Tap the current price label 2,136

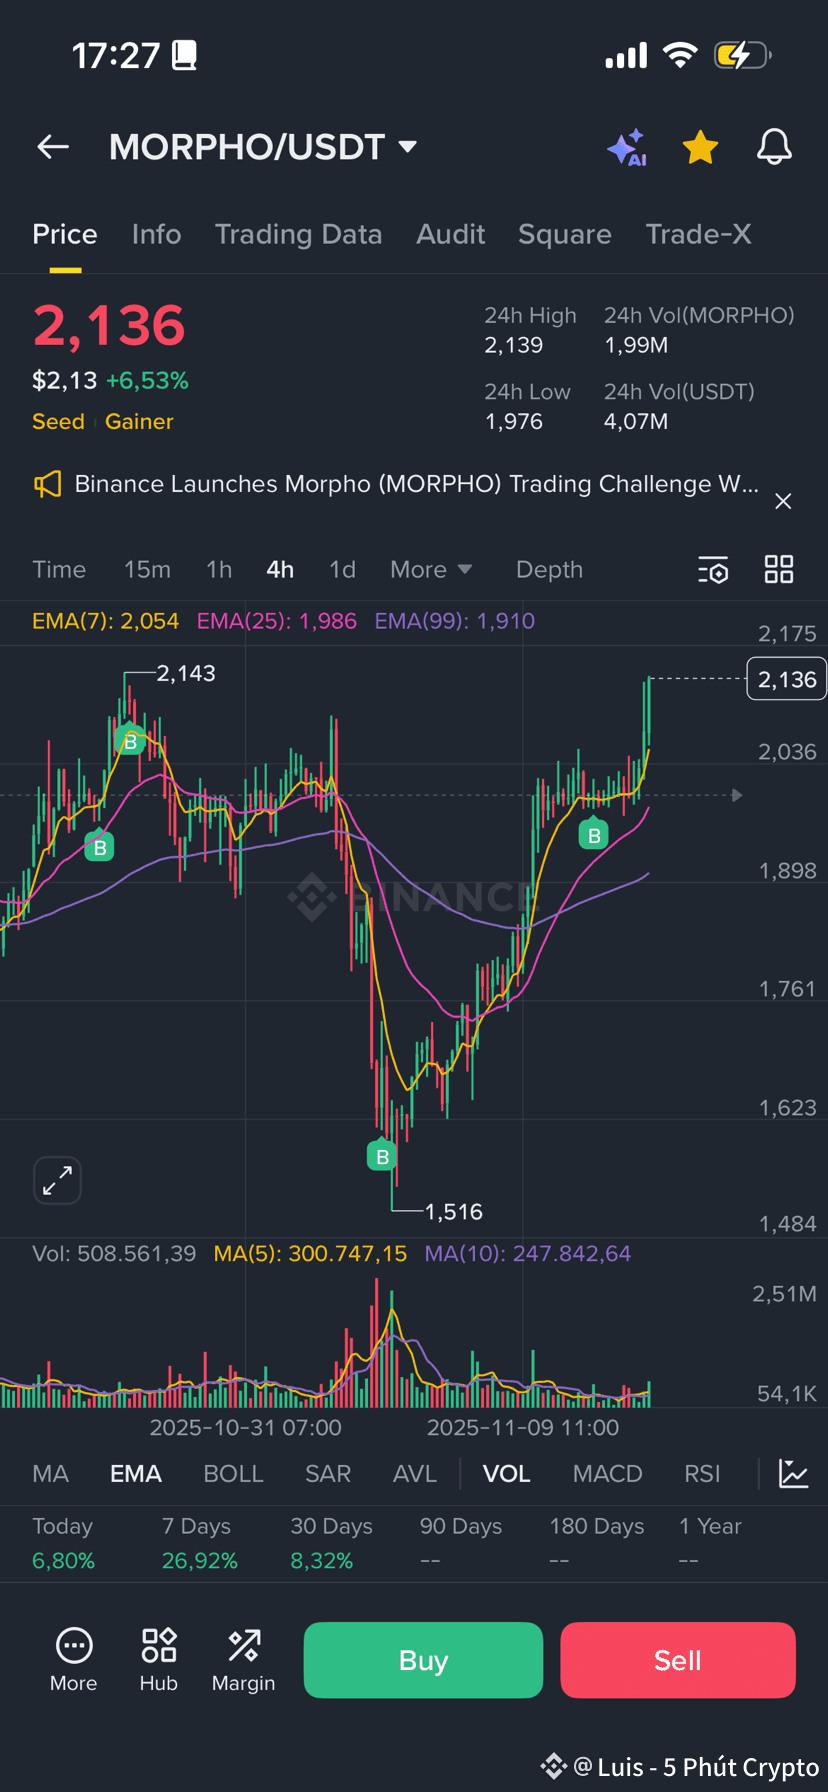787,680
